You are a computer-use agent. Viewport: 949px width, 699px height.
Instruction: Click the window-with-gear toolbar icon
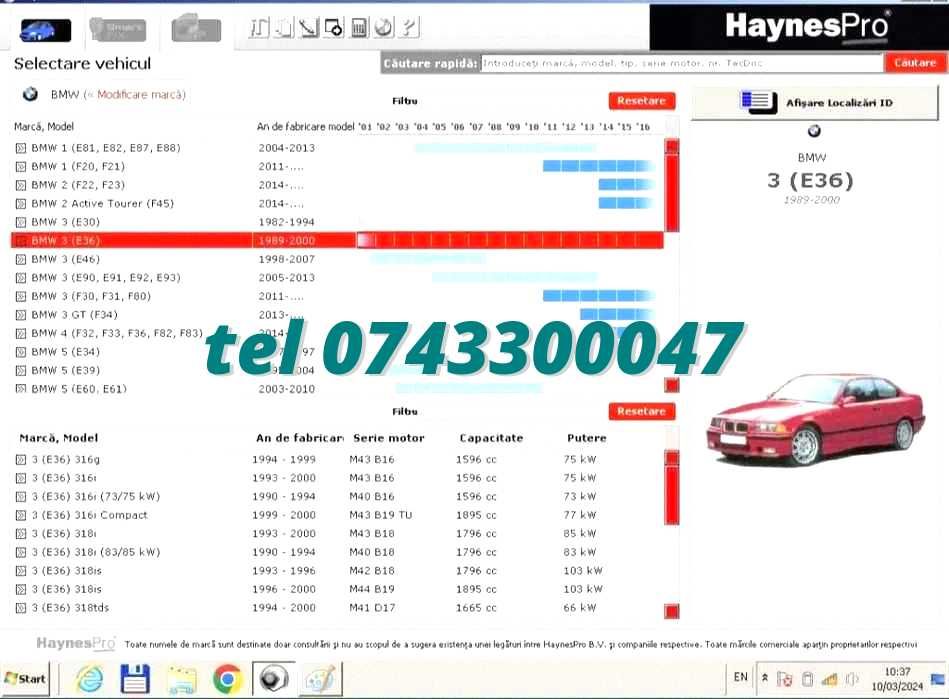(x=334, y=28)
